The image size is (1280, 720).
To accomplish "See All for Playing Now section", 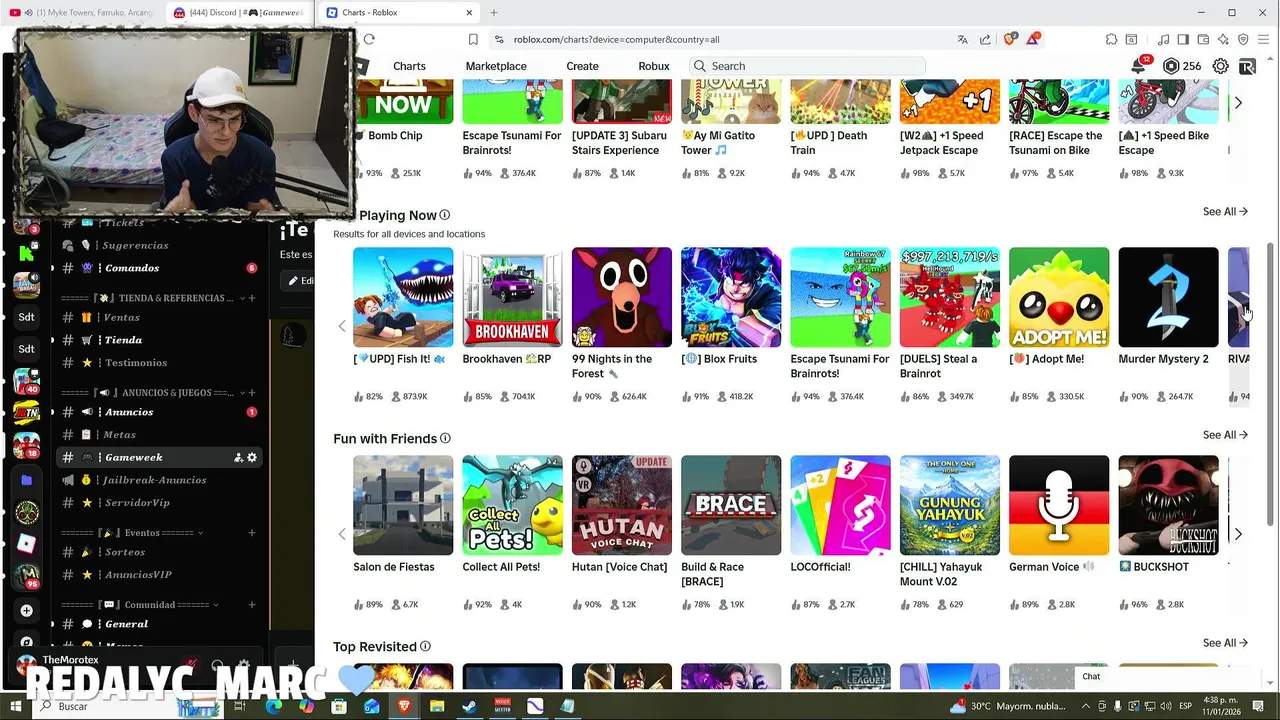I will tap(1225, 212).
